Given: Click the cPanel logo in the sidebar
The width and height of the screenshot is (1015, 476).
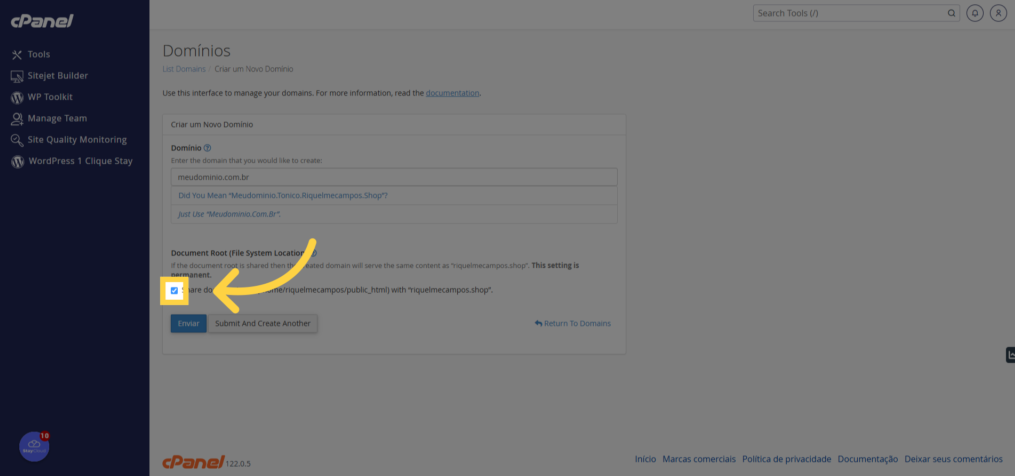Looking at the screenshot, I should point(42,21).
